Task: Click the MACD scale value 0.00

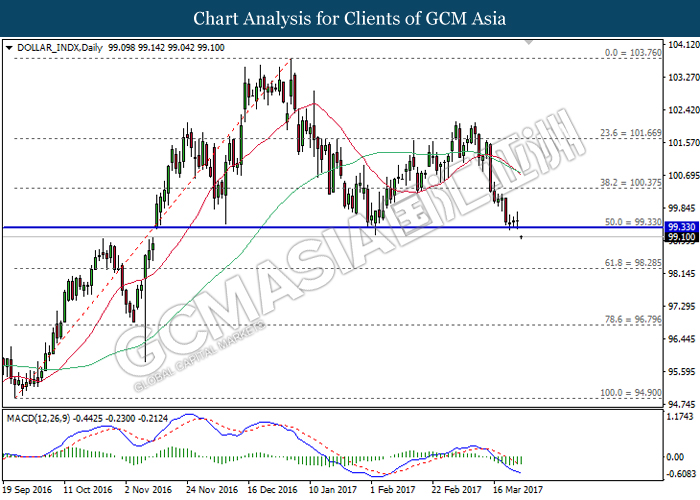Action: click(675, 457)
